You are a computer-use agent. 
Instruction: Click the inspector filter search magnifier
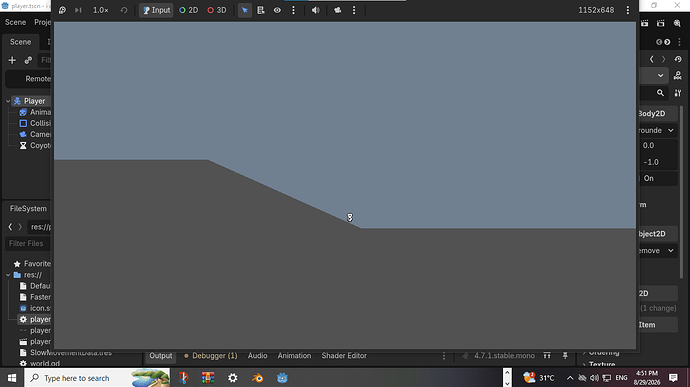click(x=661, y=93)
